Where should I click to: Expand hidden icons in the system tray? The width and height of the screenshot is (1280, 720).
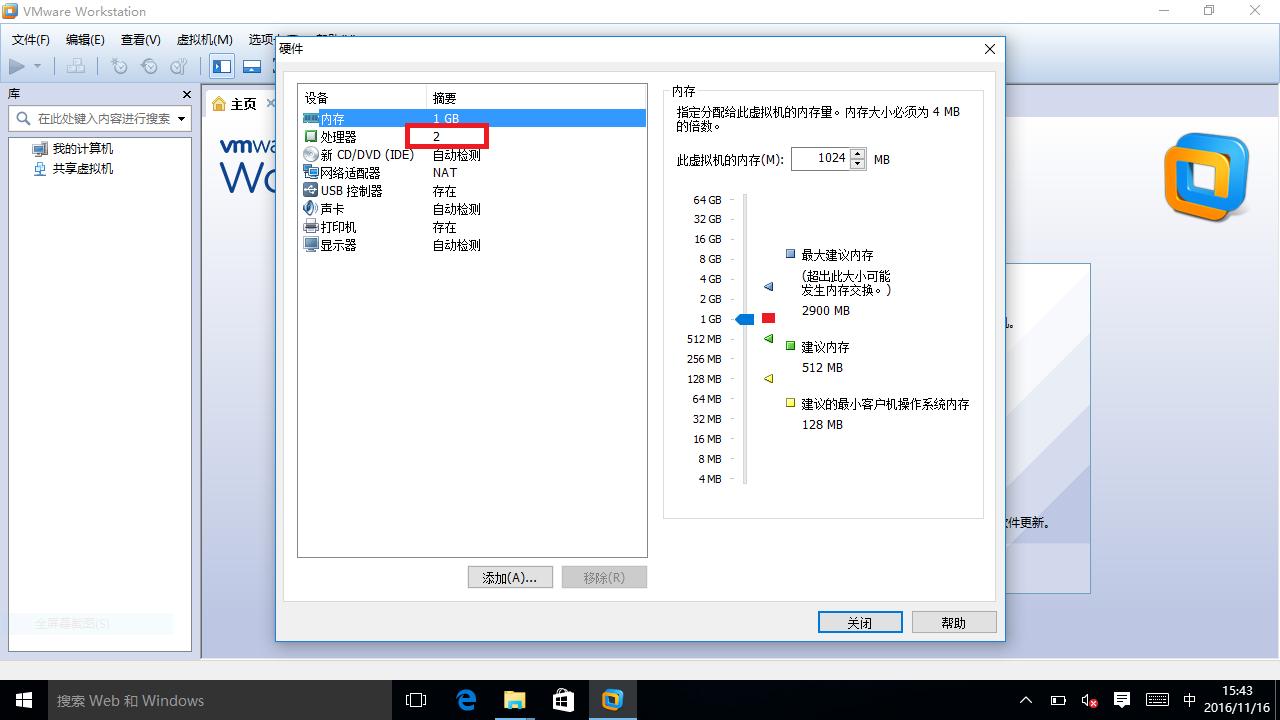click(1026, 700)
